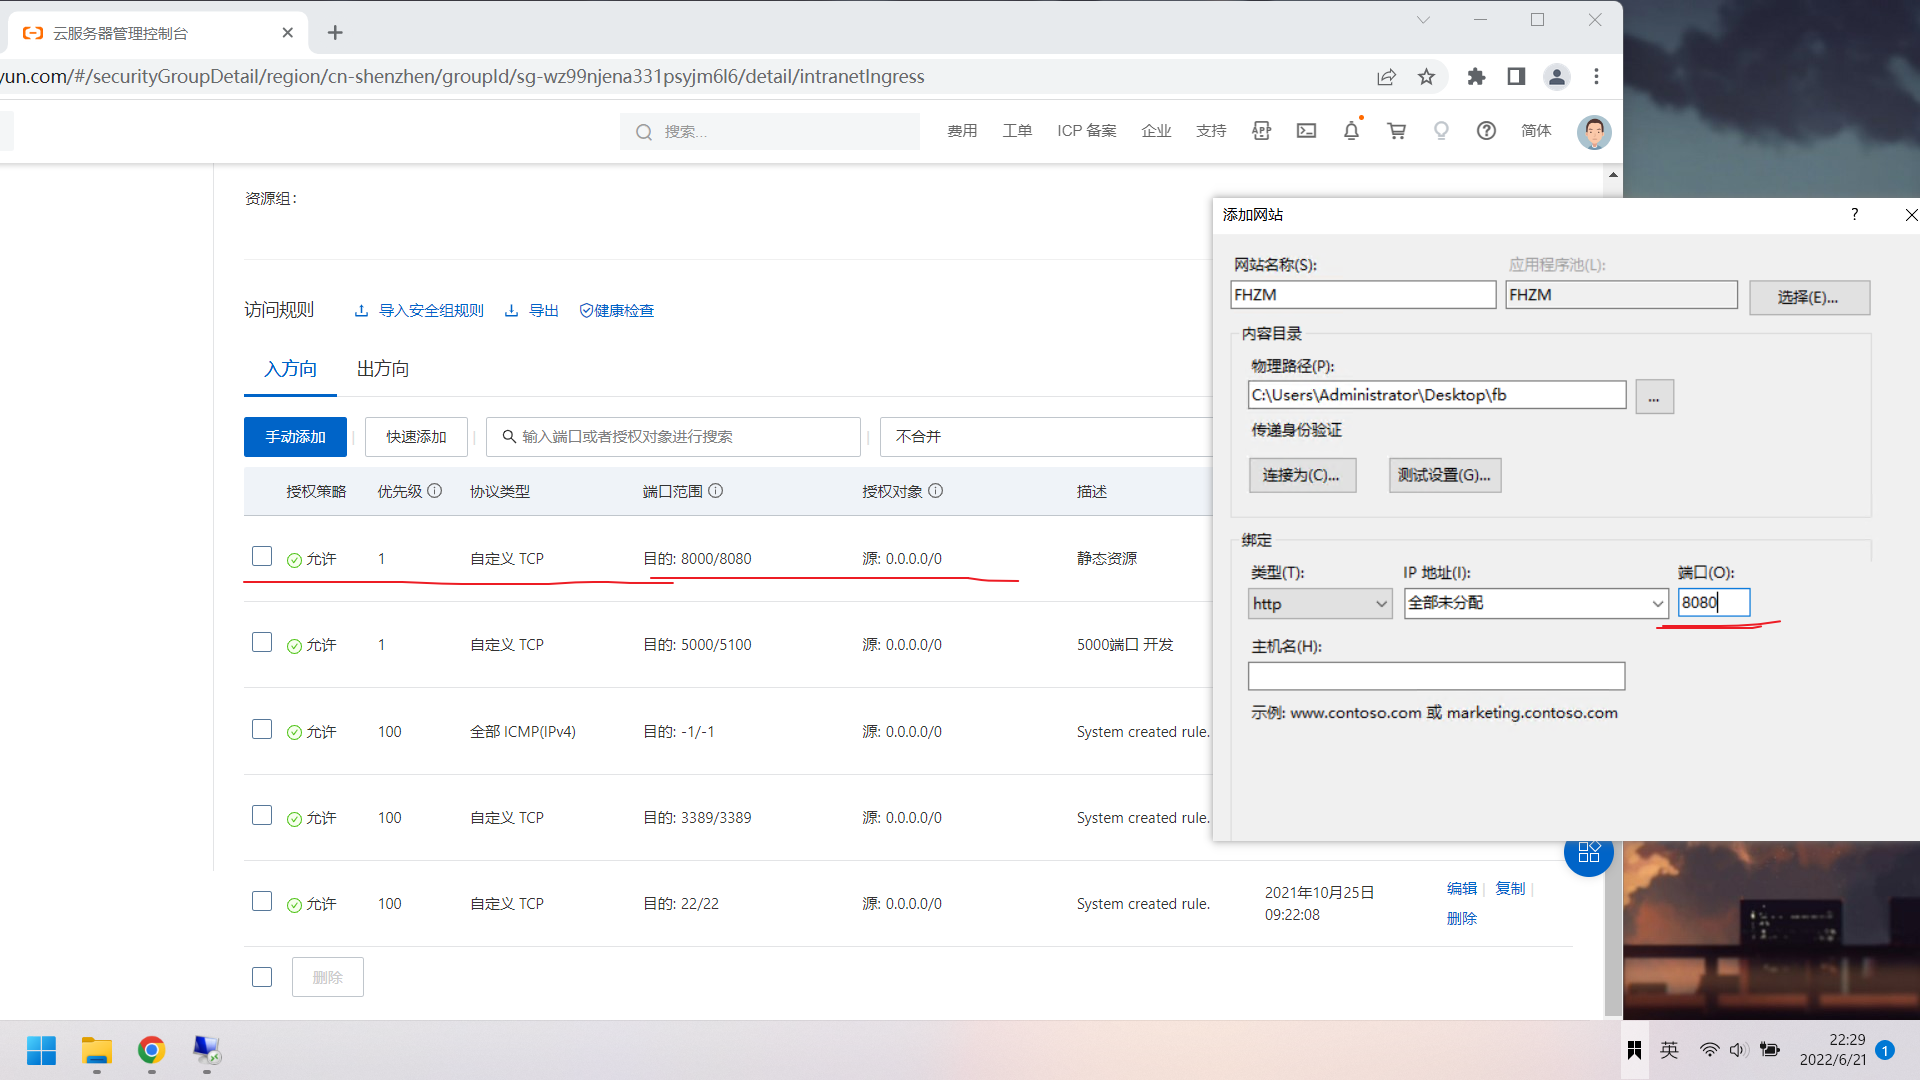Open the 支持 menu

coord(1211,131)
